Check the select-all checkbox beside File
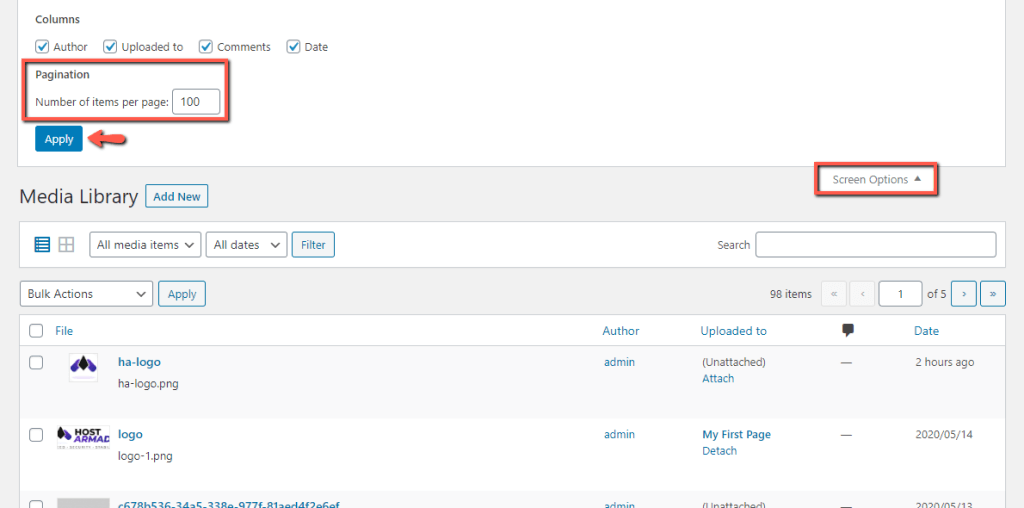Image resolution: width=1024 pixels, height=508 pixels. [37, 331]
